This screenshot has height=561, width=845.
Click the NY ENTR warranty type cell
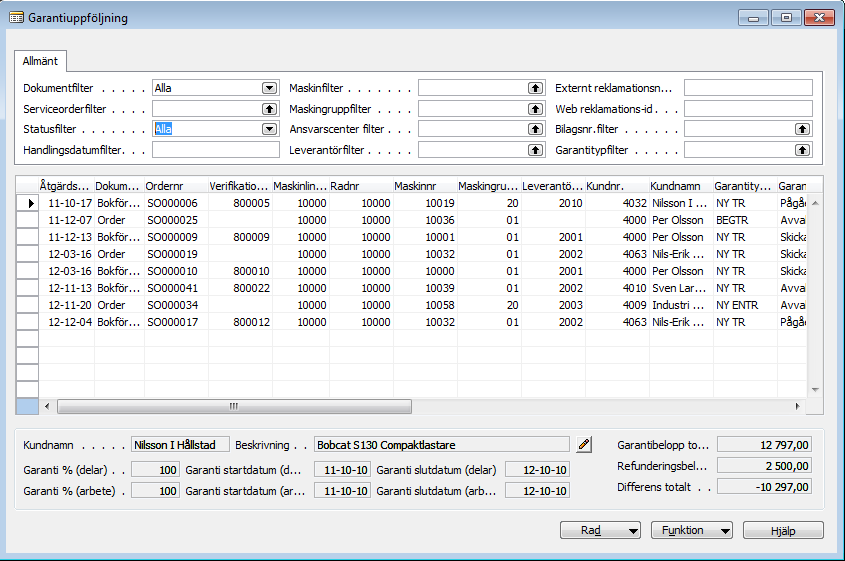[745, 305]
